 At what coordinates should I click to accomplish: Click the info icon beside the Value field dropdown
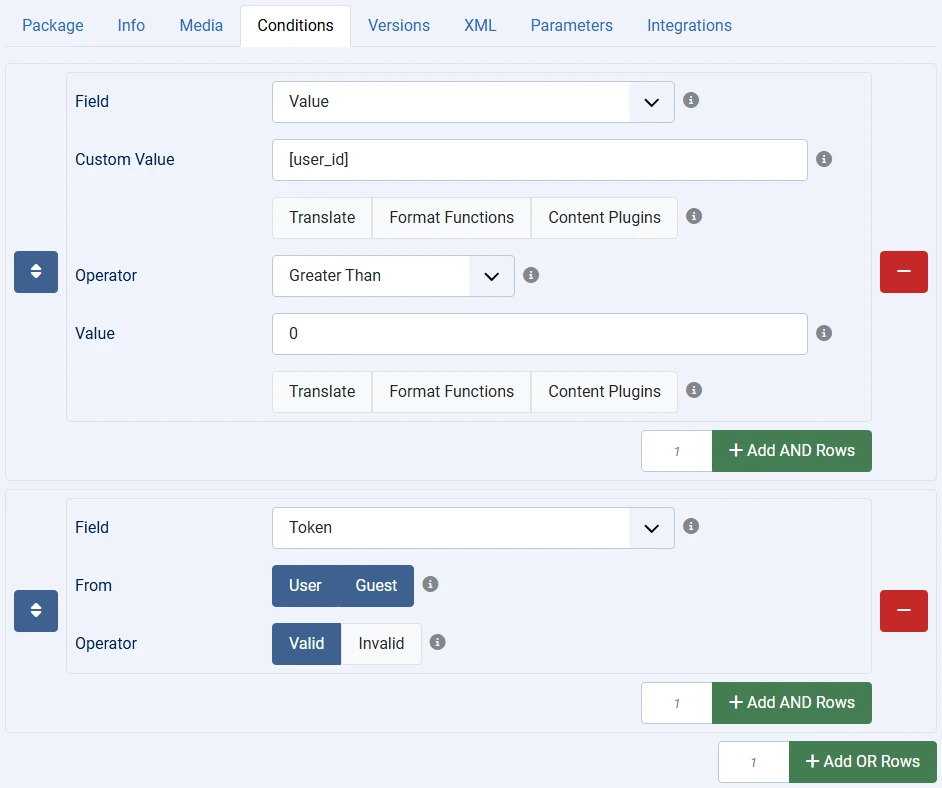click(691, 101)
